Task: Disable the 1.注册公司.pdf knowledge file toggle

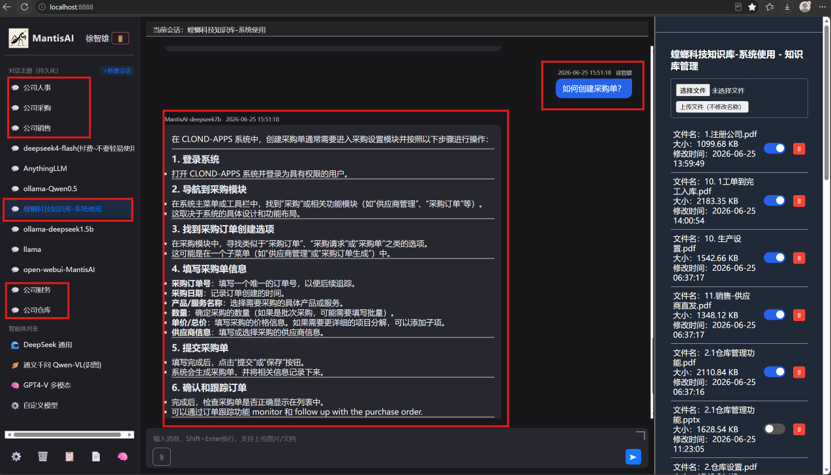Action: 774,148
